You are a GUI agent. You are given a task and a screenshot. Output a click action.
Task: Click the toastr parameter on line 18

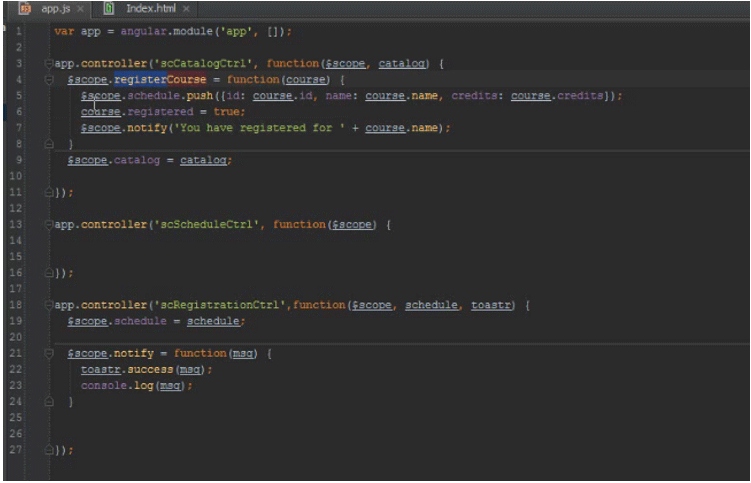[x=491, y=305]
